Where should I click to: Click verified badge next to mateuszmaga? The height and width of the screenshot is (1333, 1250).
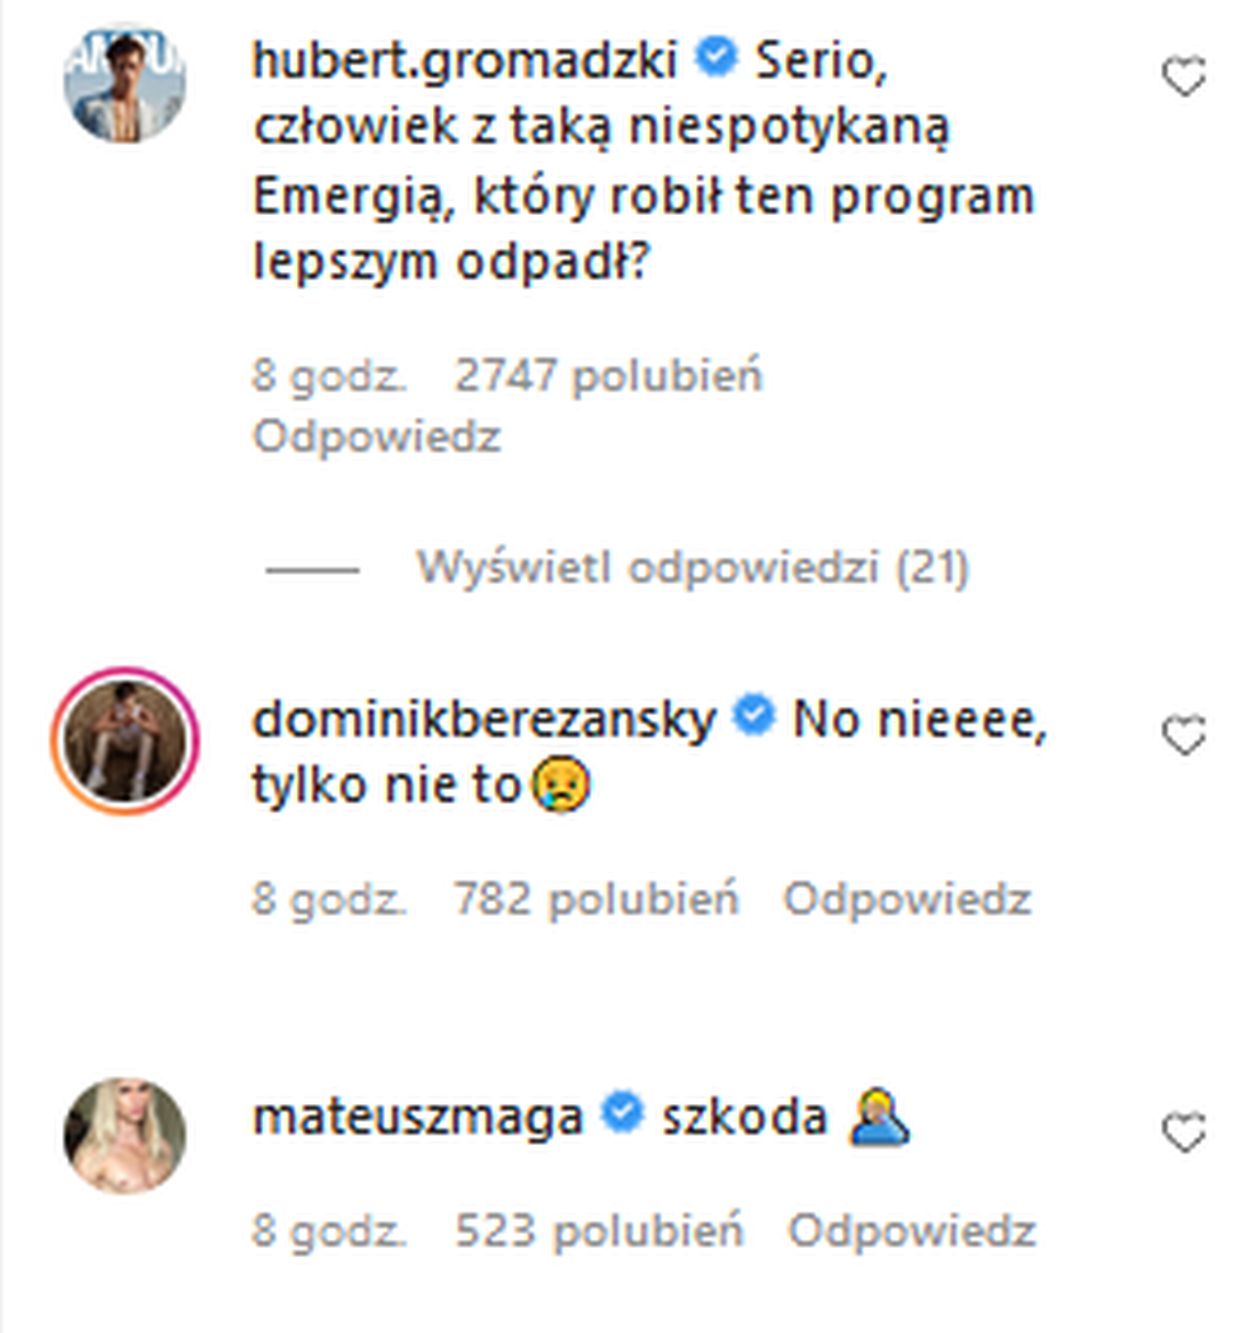pos(622,1114)
